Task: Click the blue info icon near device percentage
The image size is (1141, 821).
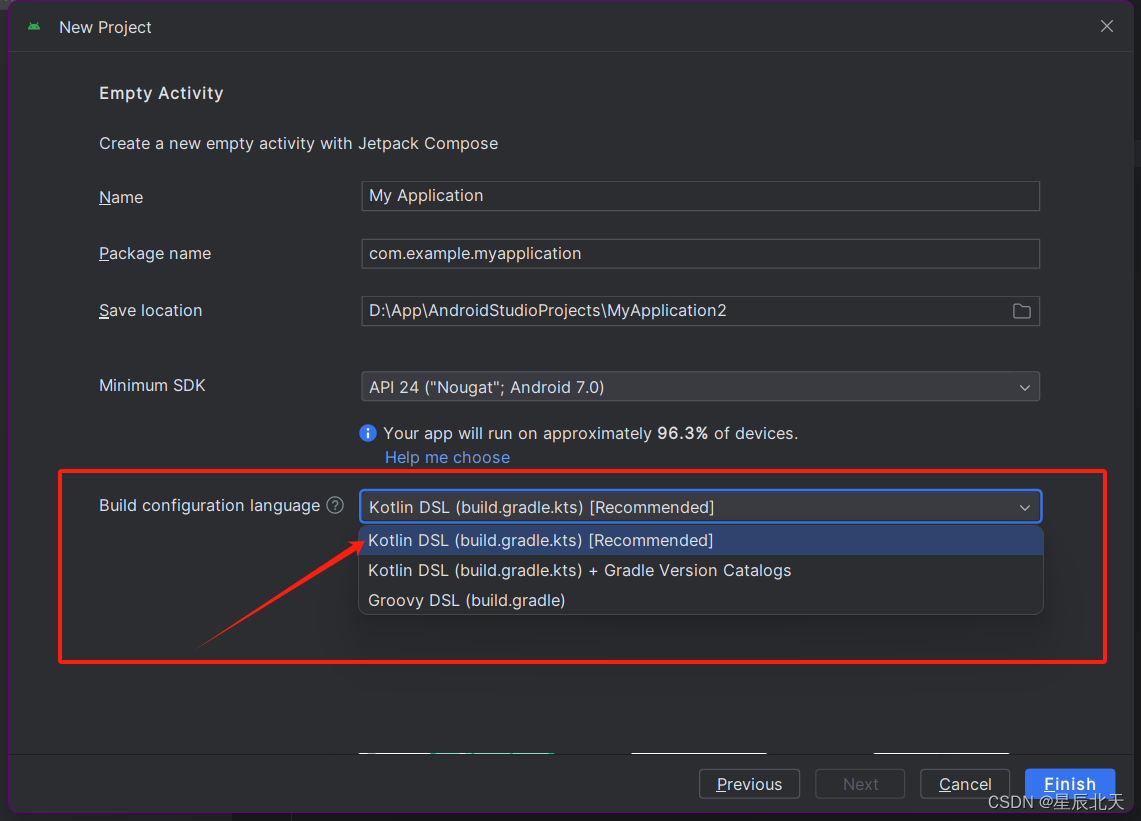Action: click(368, 433)
